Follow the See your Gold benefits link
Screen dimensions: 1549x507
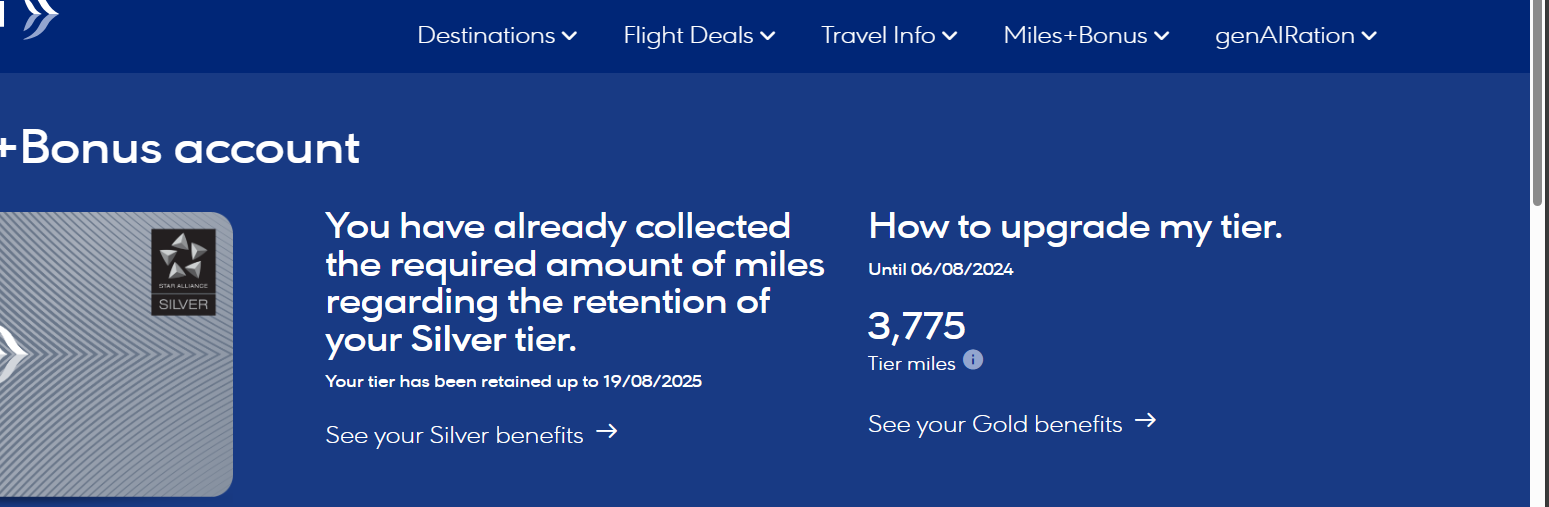coord(995,424)
